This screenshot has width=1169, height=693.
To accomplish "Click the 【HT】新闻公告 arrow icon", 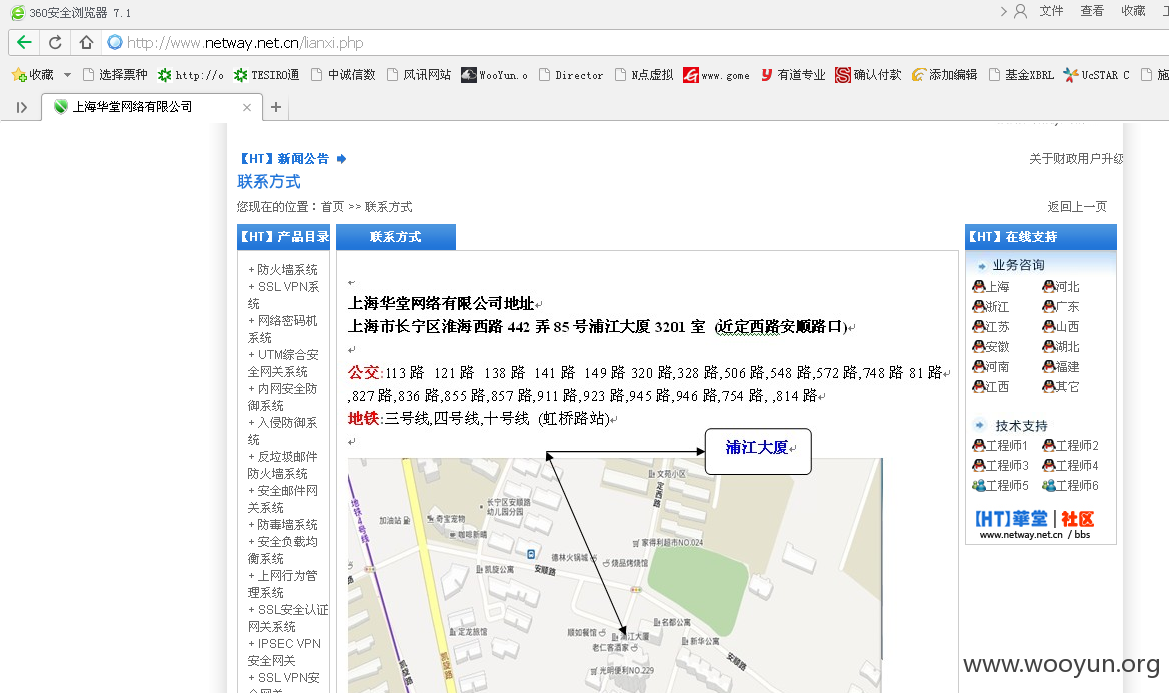I will (341, 159).
